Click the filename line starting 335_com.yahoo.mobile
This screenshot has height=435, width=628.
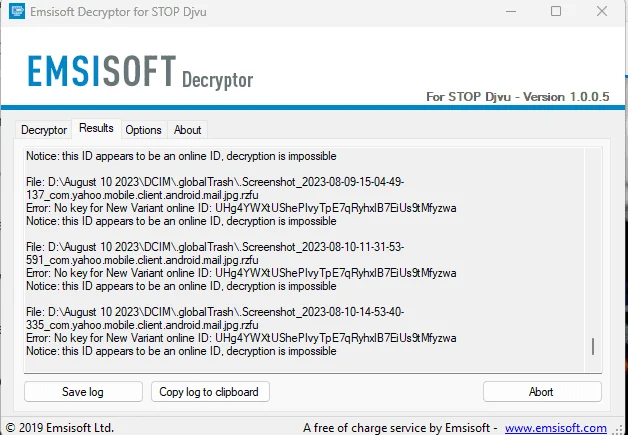142,325
